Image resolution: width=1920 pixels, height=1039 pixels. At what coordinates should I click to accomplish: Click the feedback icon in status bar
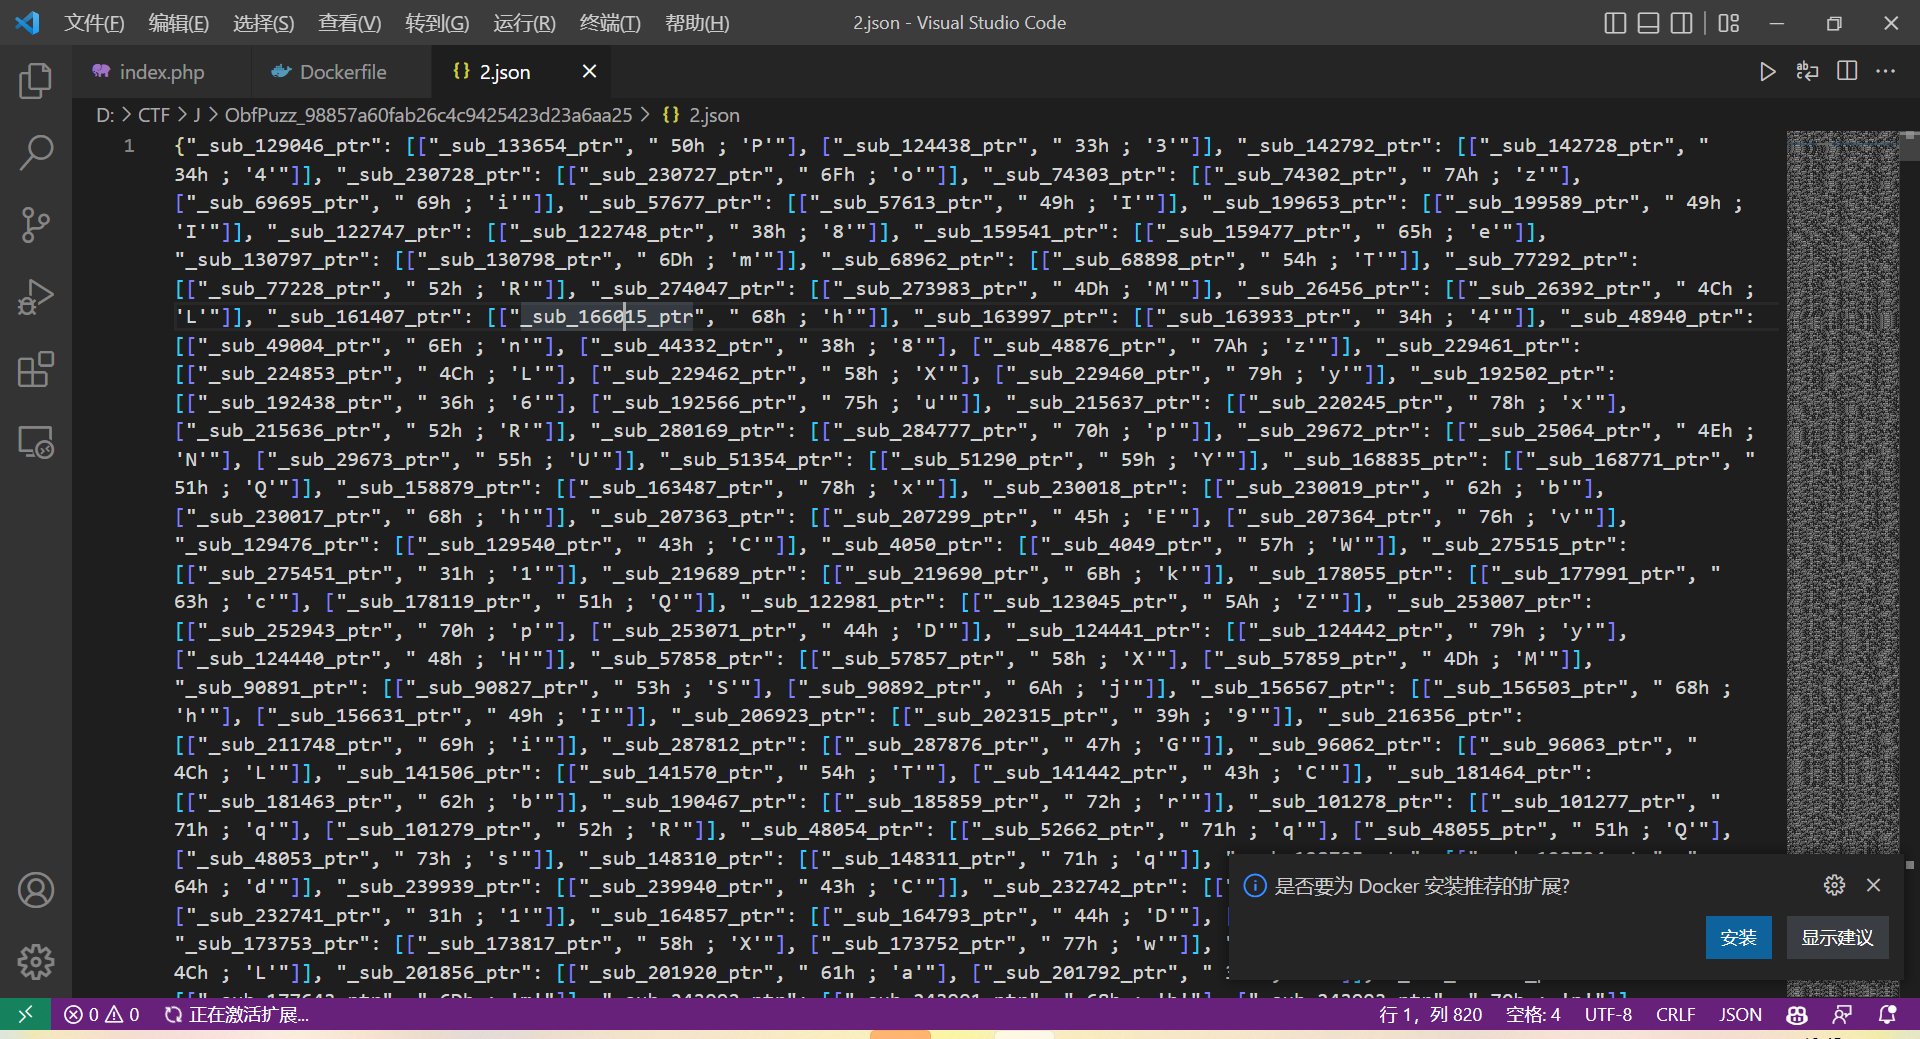coord(1842,1014)
